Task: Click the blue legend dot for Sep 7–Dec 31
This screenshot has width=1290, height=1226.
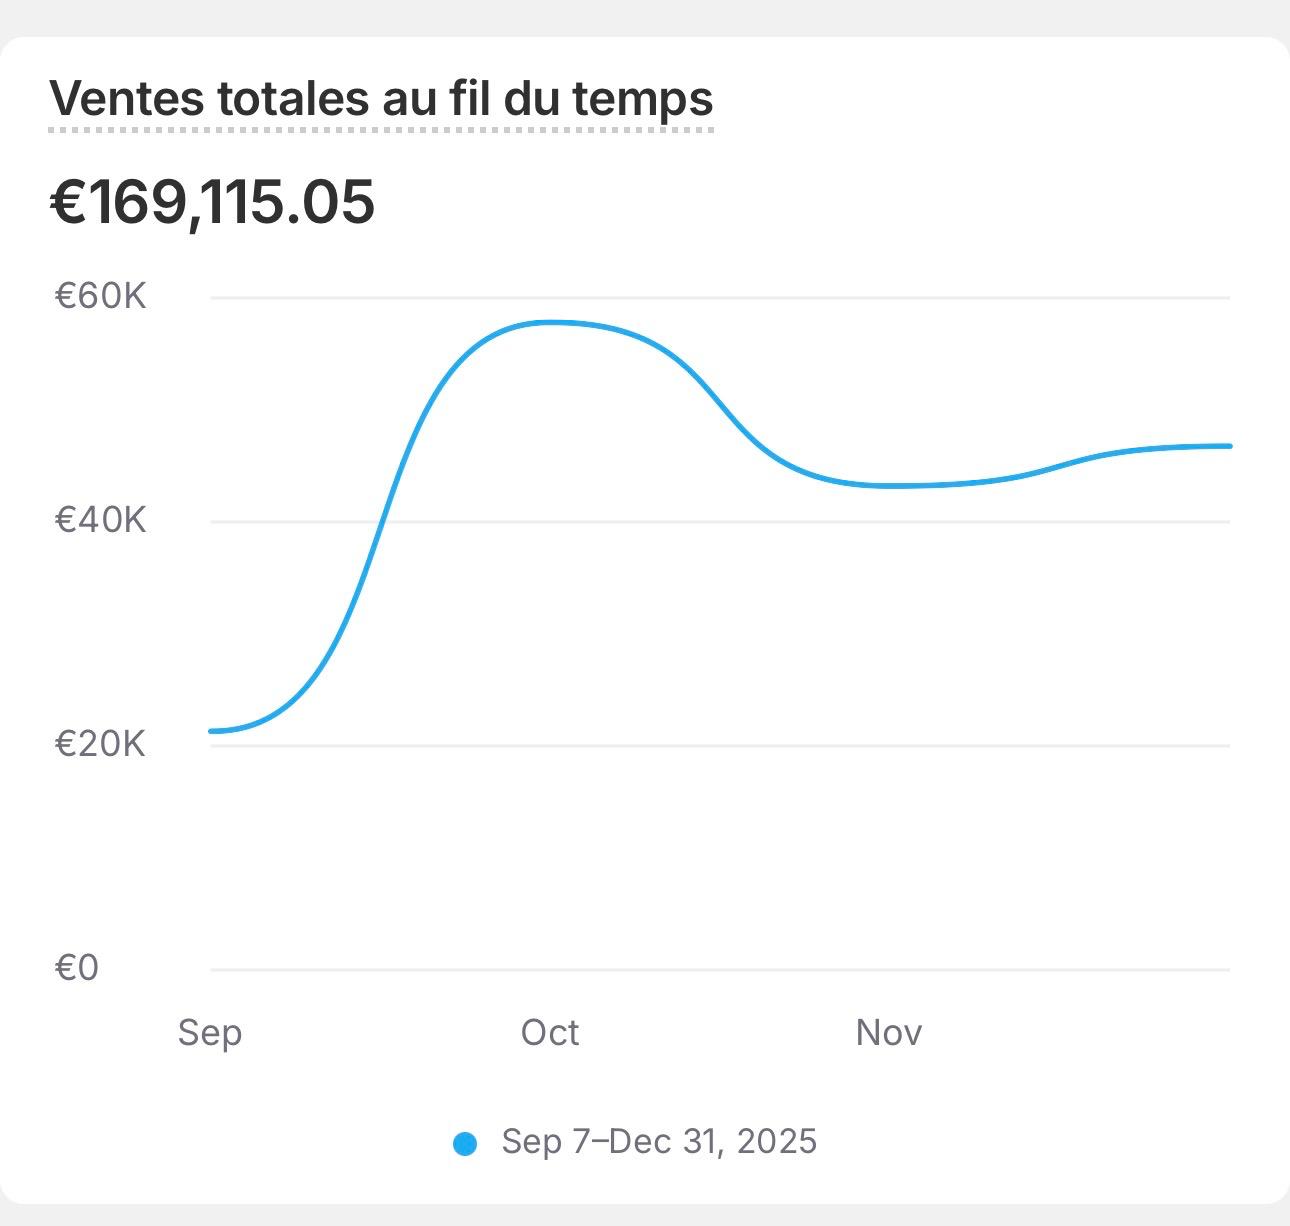Action: pyautogui.click(x=465, y=1143)
